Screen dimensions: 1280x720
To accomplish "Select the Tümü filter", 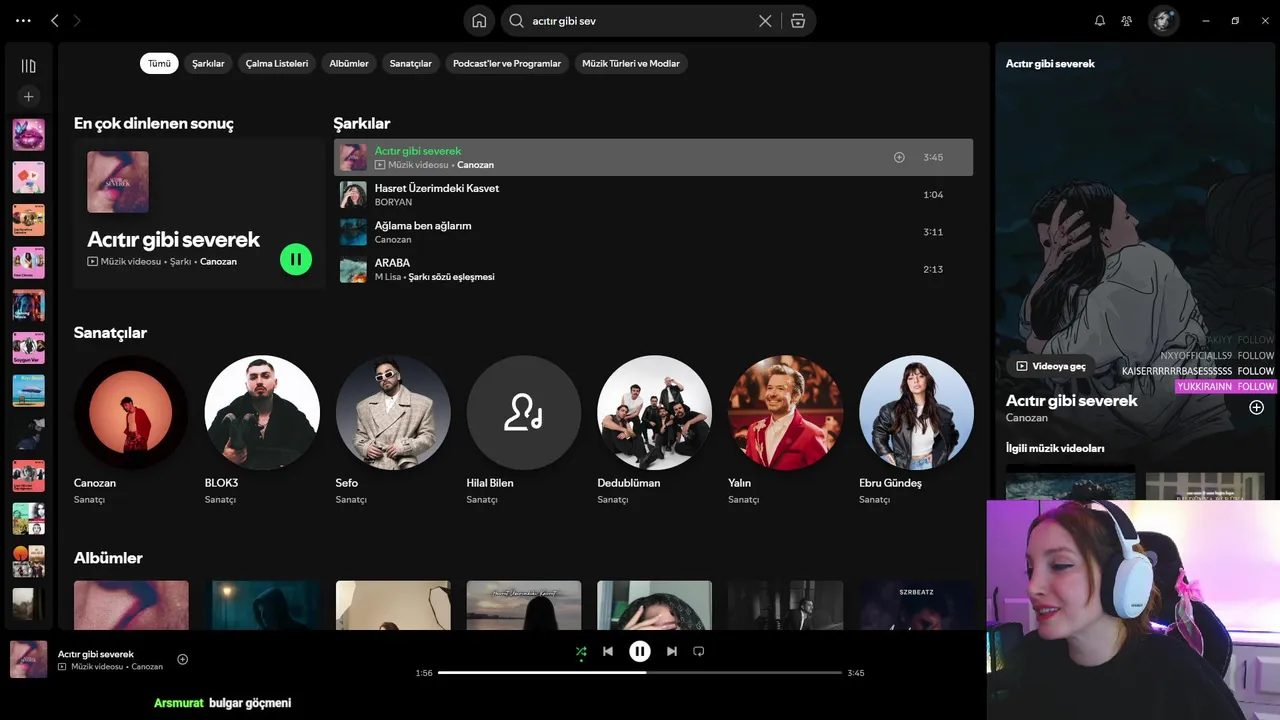I will (x=159, y=63).
